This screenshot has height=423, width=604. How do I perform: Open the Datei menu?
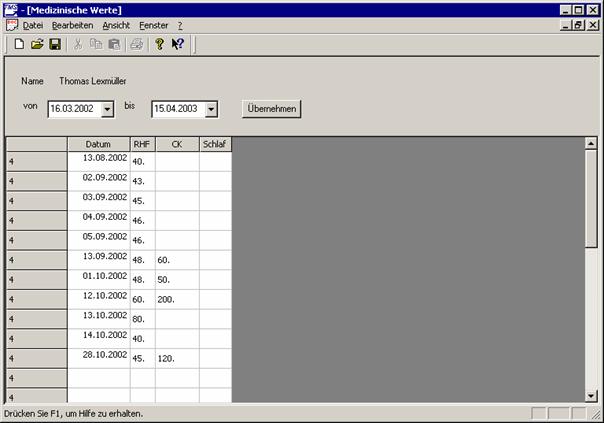coord(33,25)
